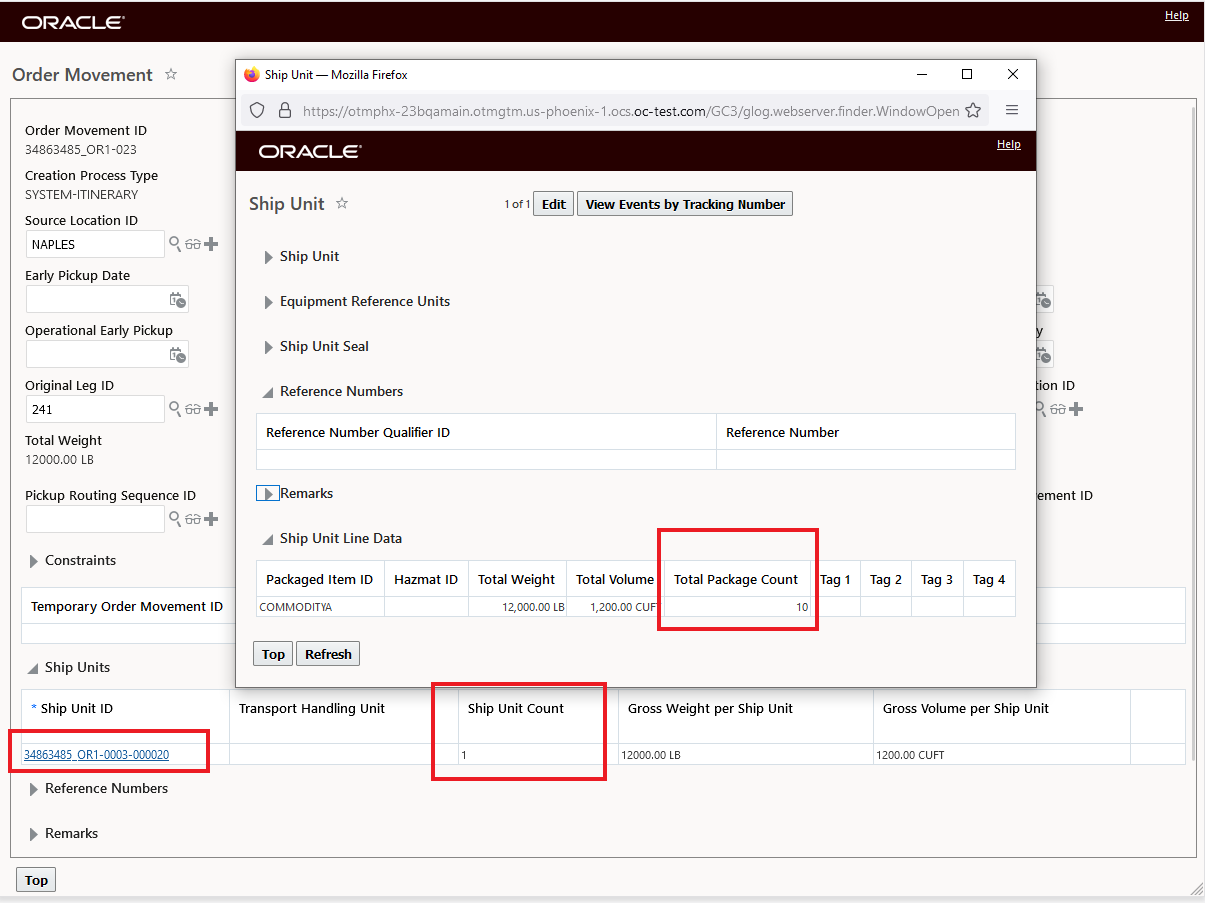
Task: Expand Remarks in the Order Movement page
Action: pos(34,834)
